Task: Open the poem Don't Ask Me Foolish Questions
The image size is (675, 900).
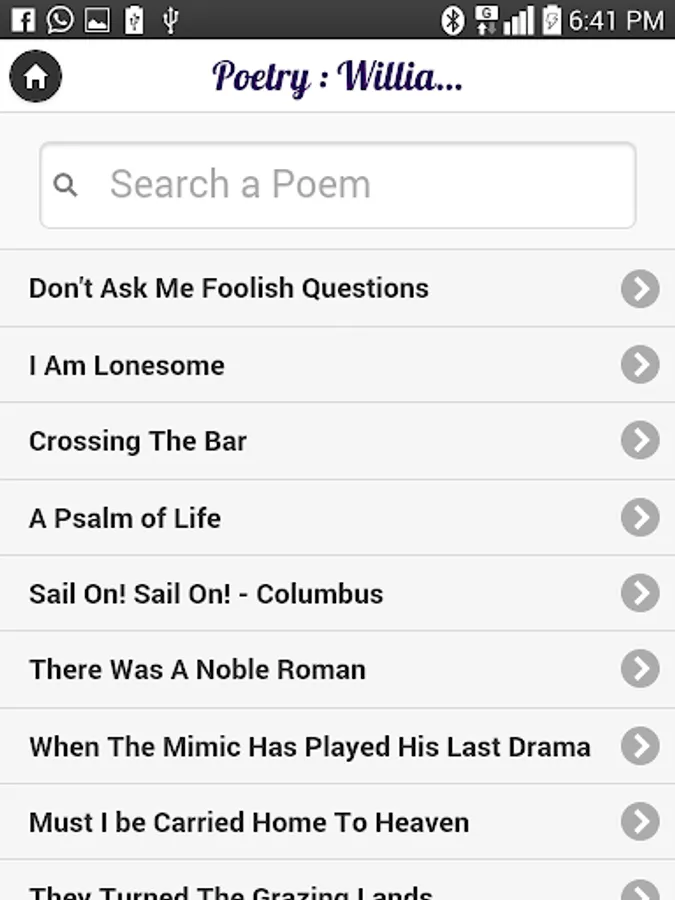Action: [x=229, y=289]
